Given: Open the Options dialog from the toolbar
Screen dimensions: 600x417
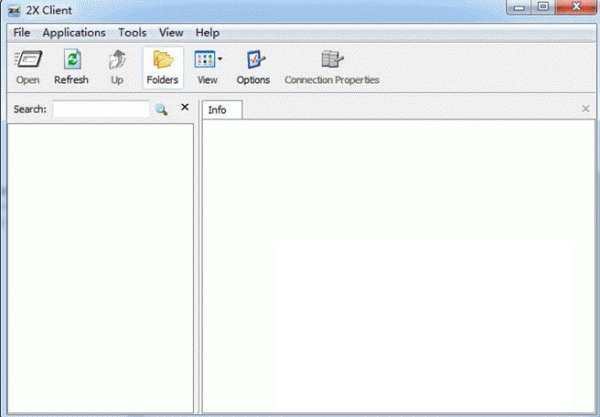Looking at the screenshot, I should click(253, 67).
